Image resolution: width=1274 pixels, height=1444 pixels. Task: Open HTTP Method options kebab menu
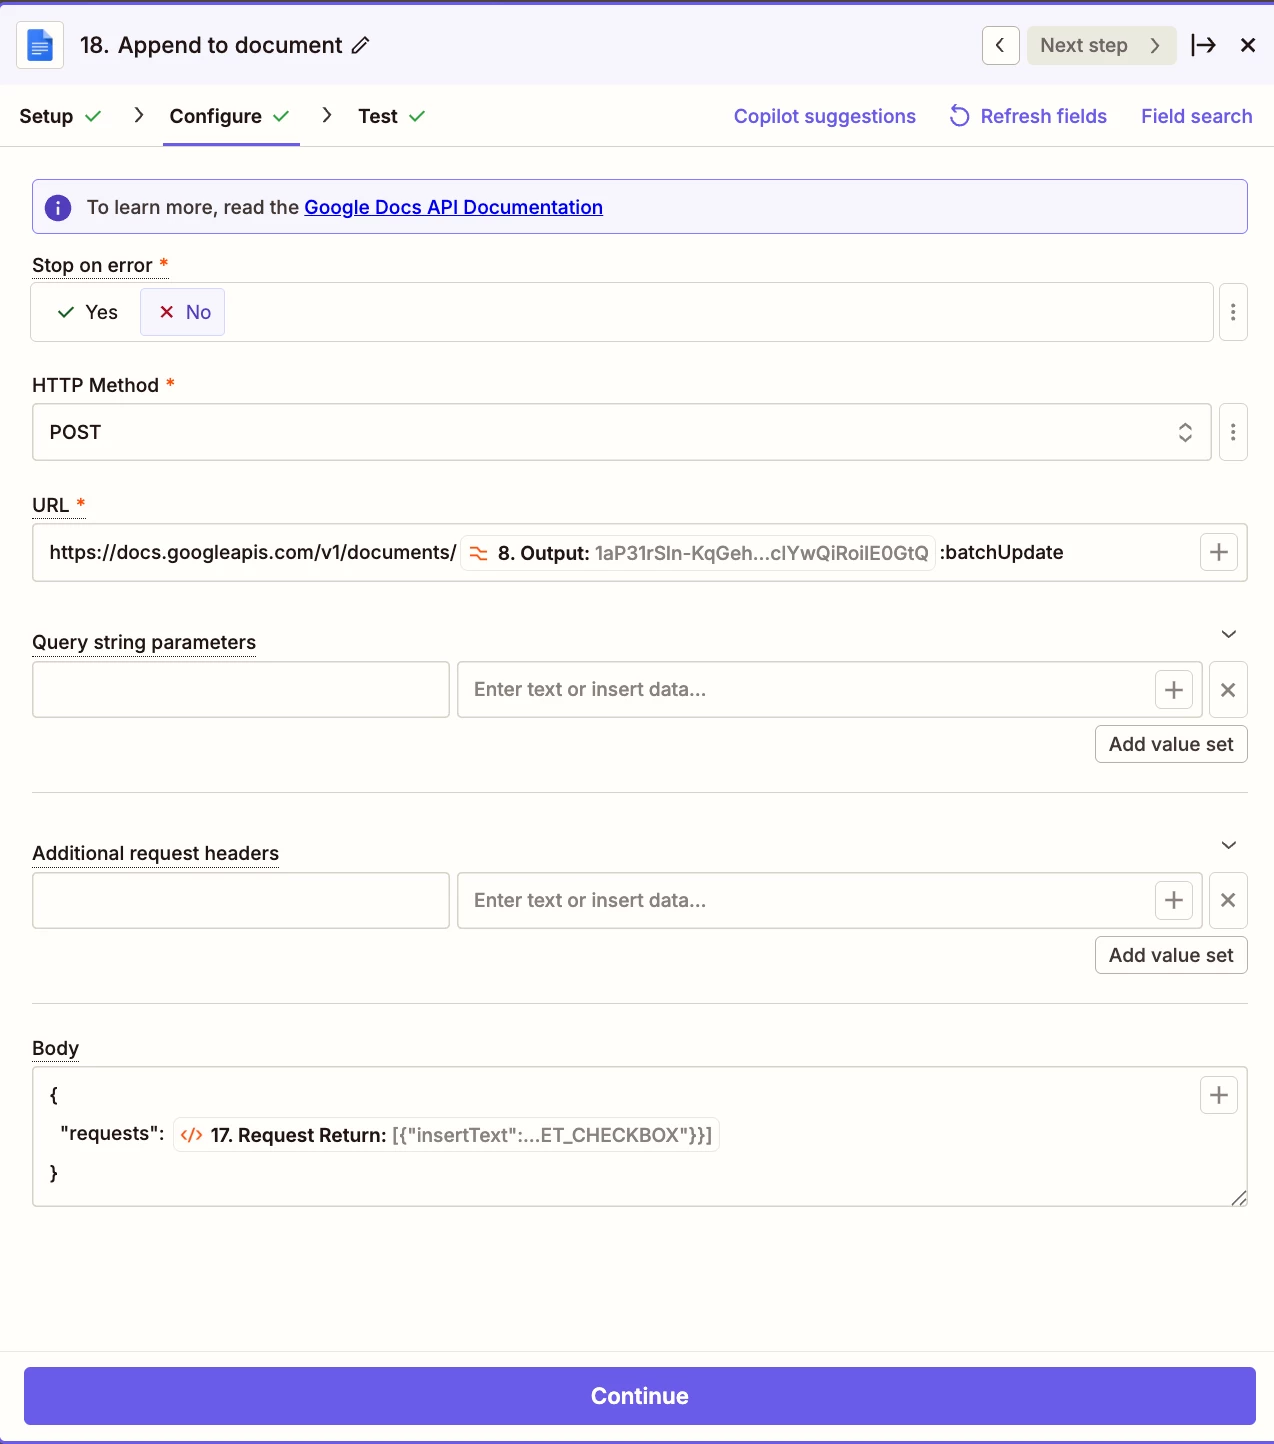1233,432
